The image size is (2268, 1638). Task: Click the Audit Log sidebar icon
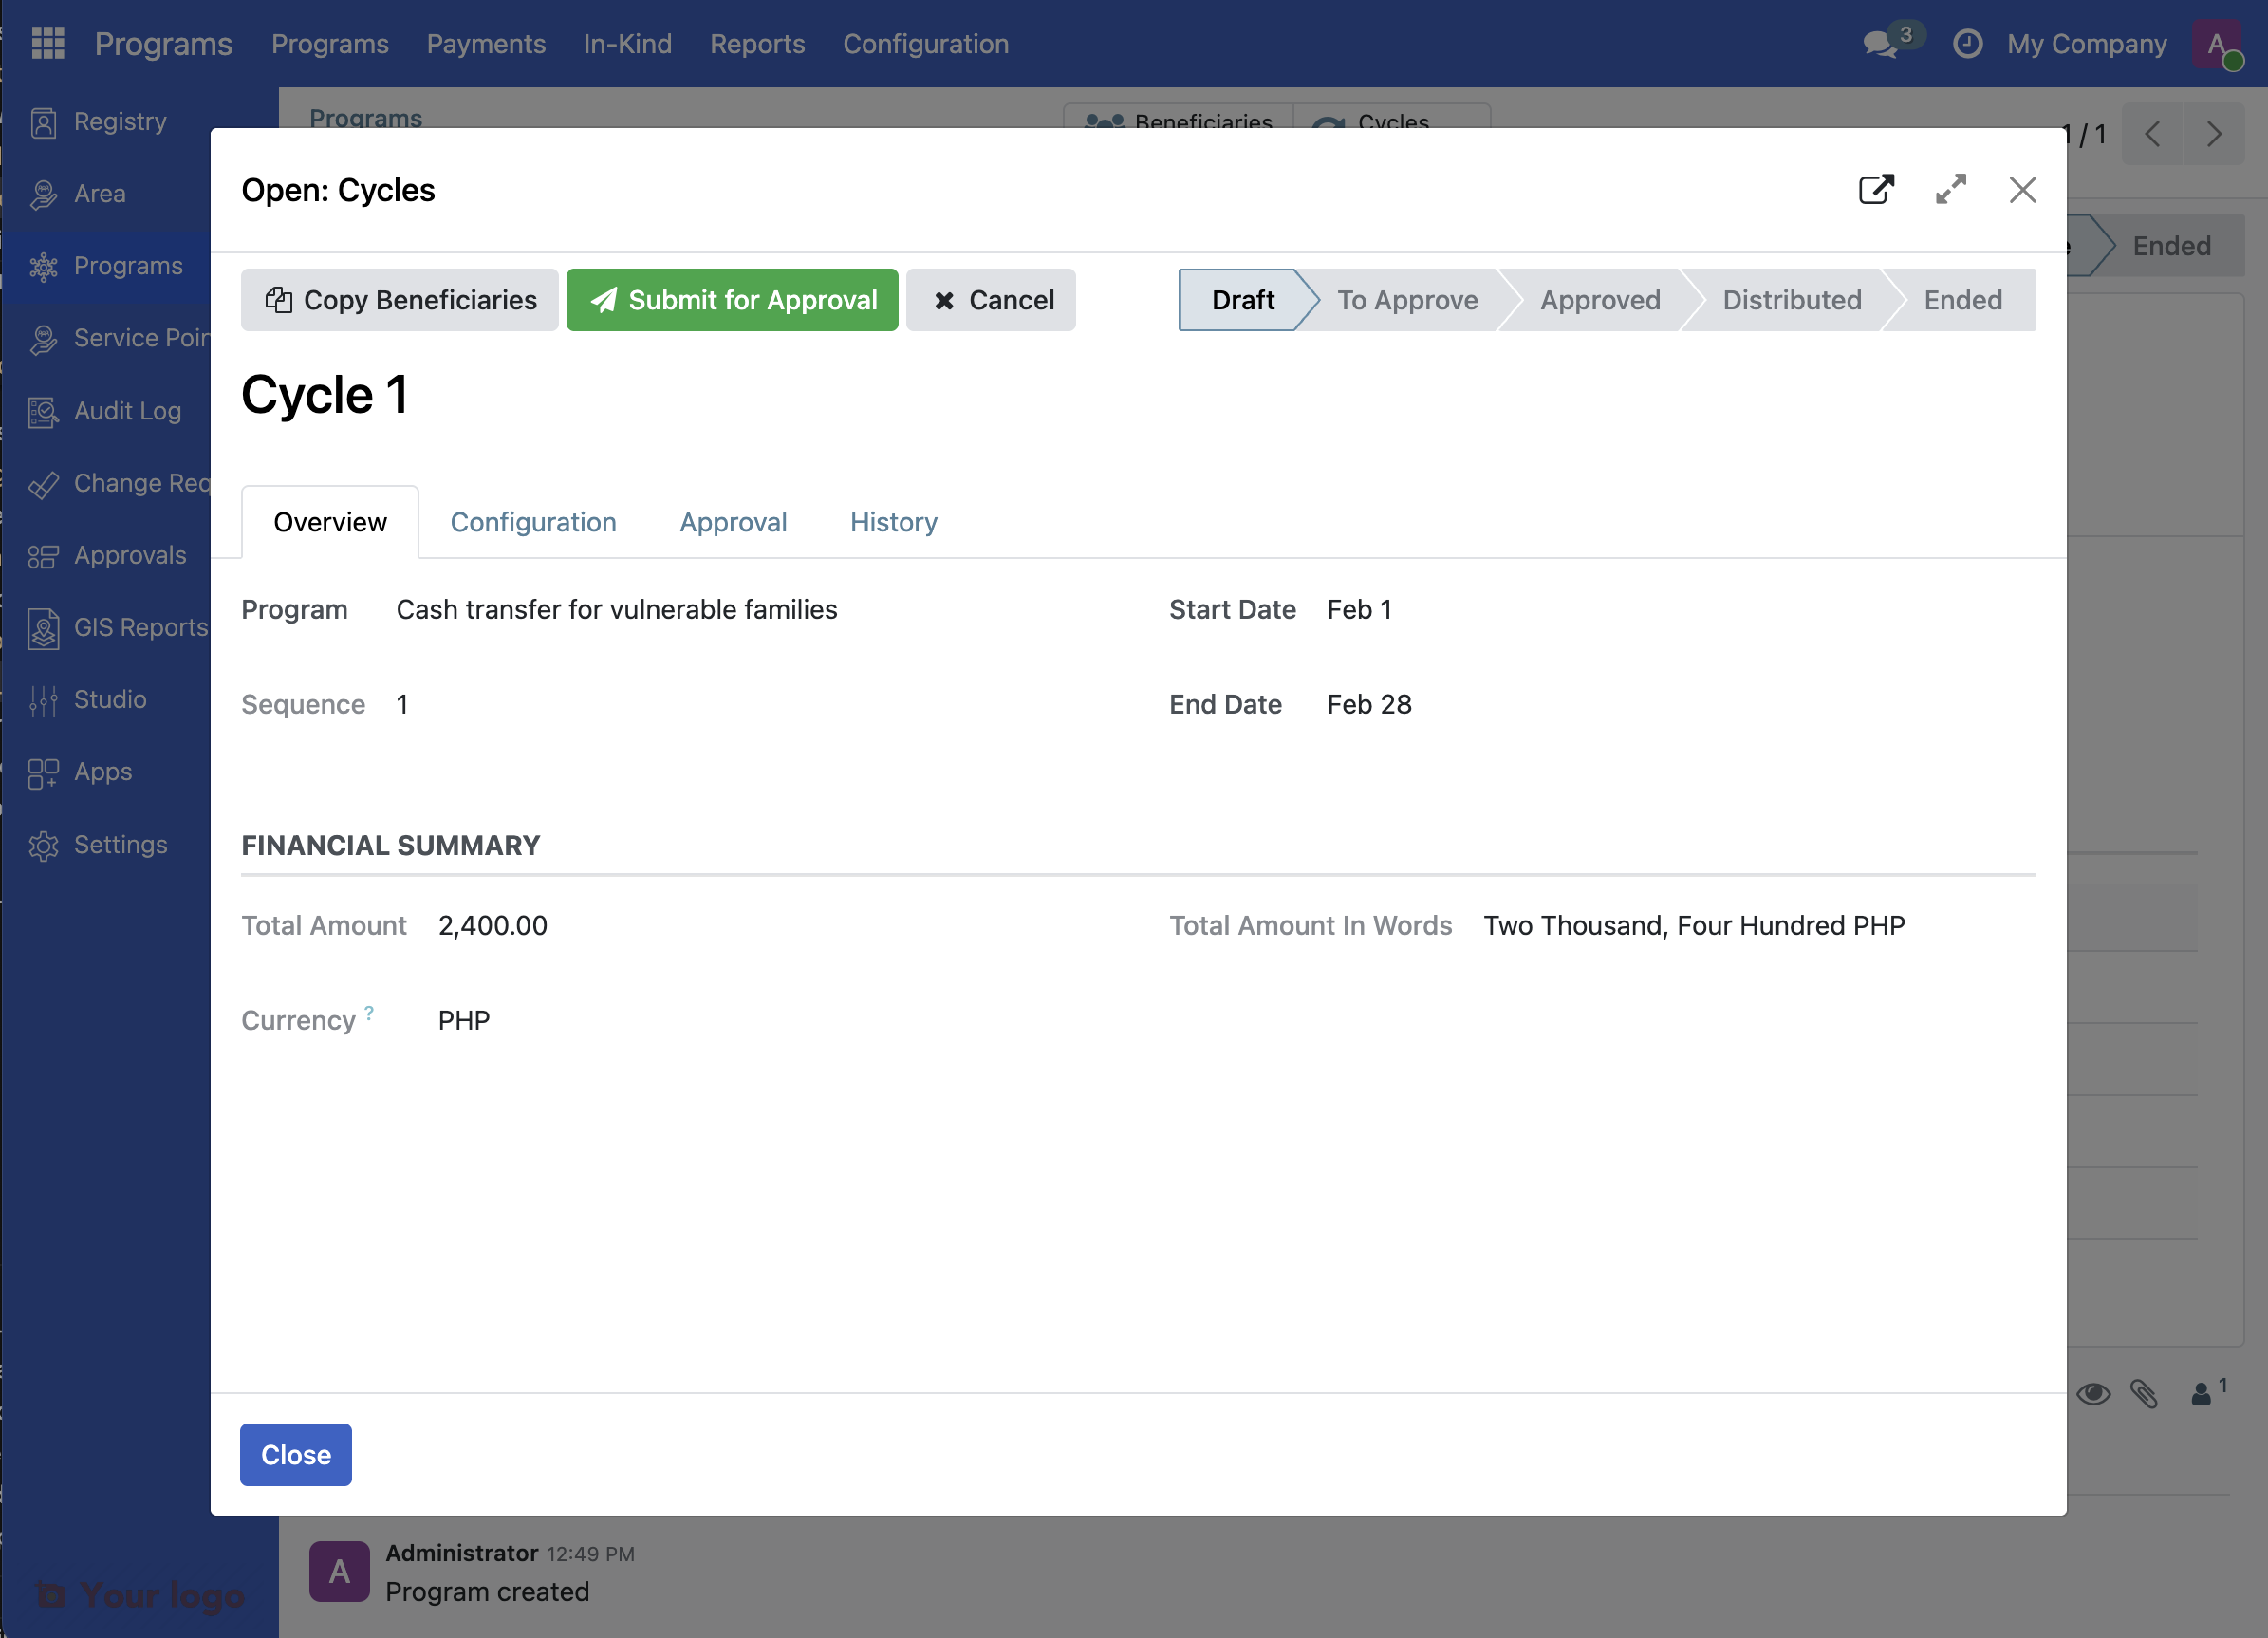pyautogui.click(x=43, y=411)
